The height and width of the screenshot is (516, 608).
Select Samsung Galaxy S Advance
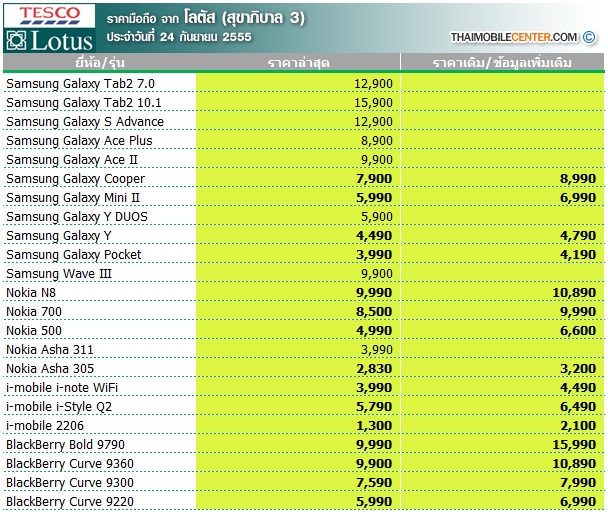pyautogui.click(x=85, y=122)
